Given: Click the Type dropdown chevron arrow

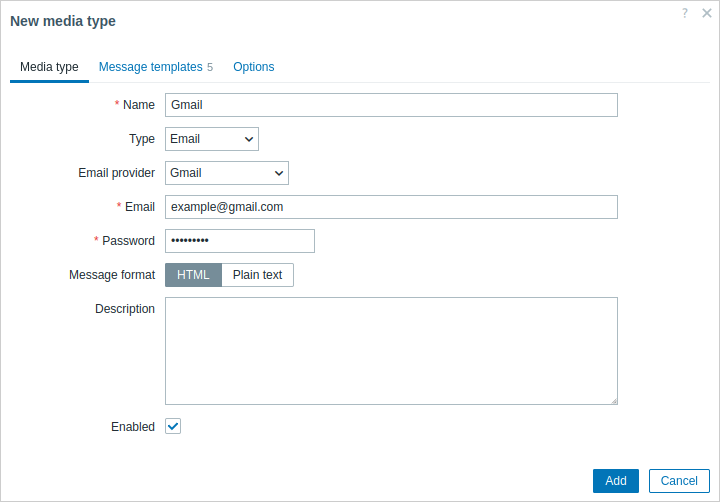Looking at the screenshot, I should coord(249,139).
